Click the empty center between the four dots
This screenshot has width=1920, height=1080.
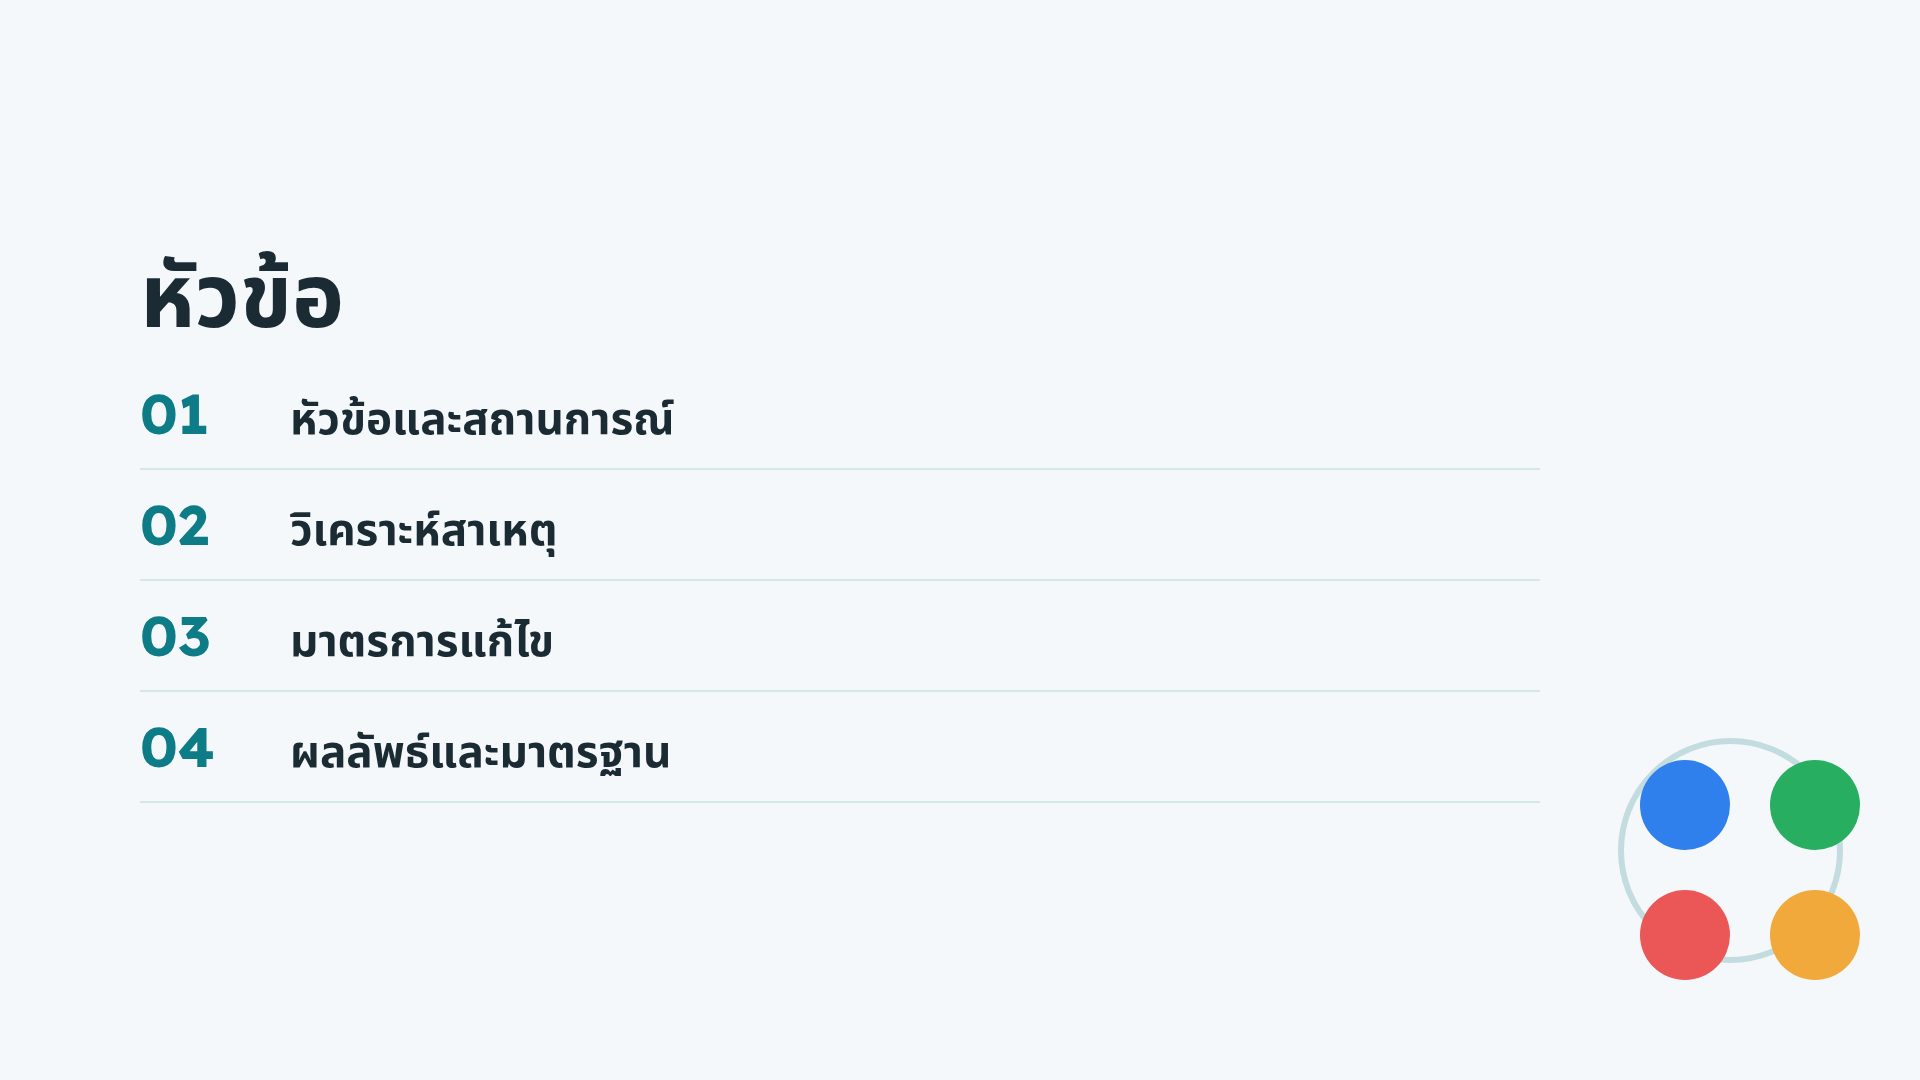click(x=1750, y=870)
